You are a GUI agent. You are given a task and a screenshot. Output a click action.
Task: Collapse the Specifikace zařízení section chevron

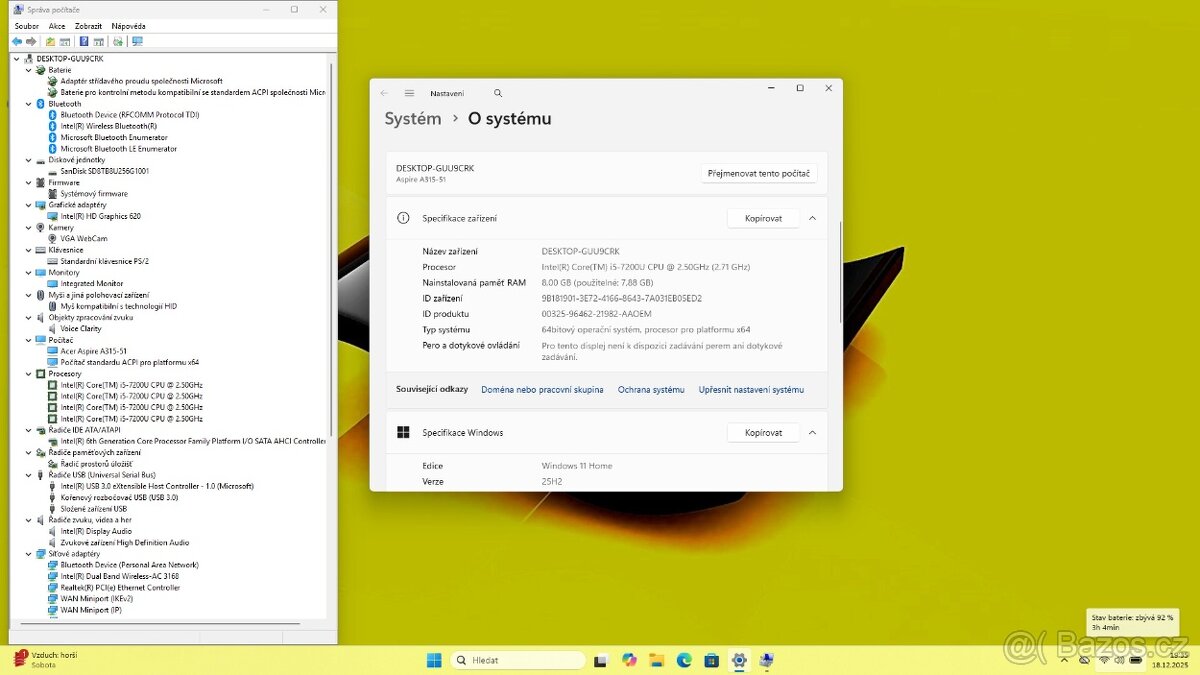(811, 218)
